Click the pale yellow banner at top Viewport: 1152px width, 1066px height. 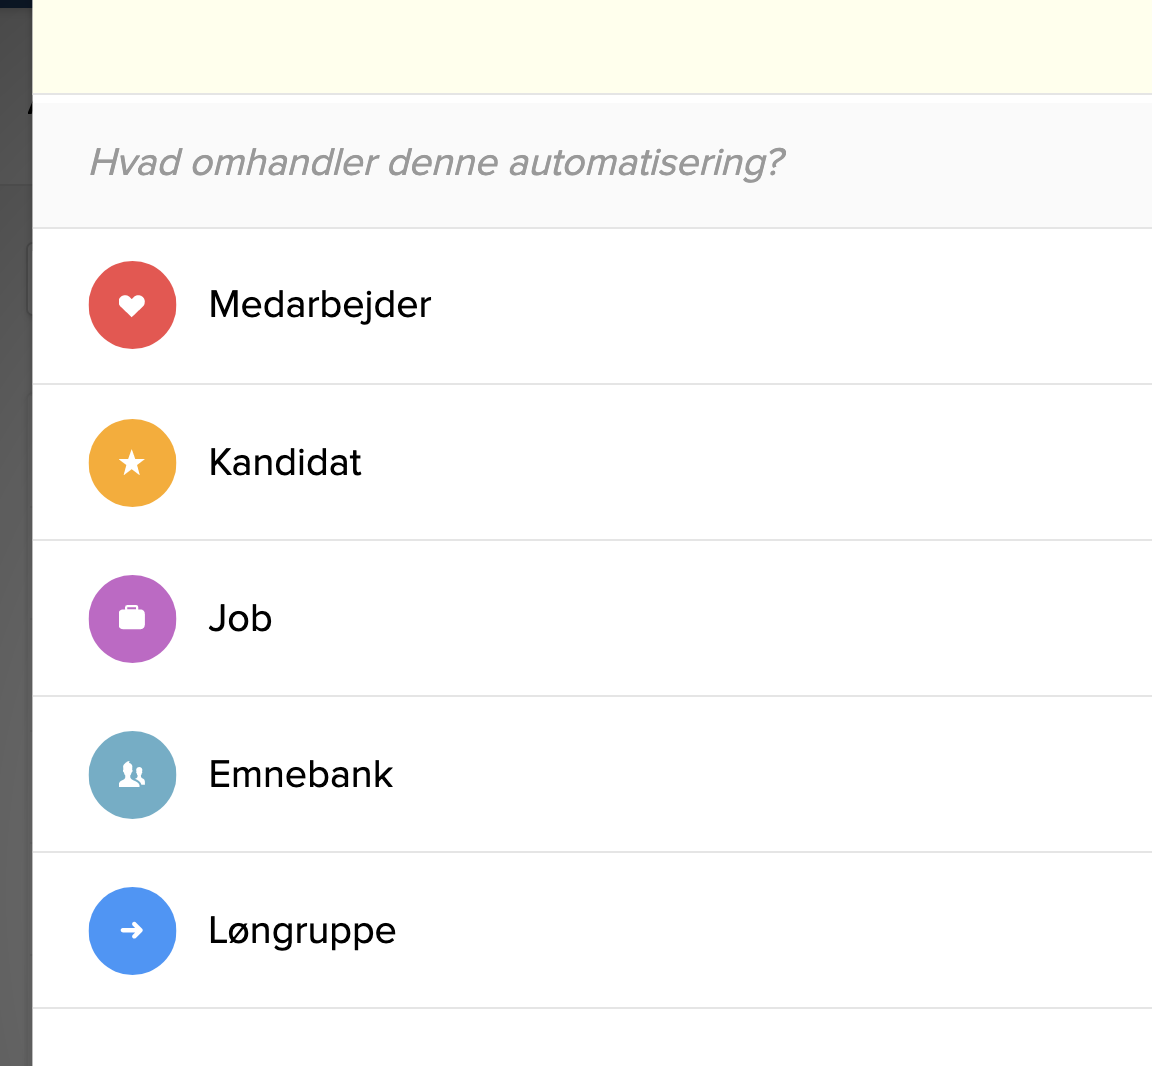pyautogui.click(x=590, y=45)
